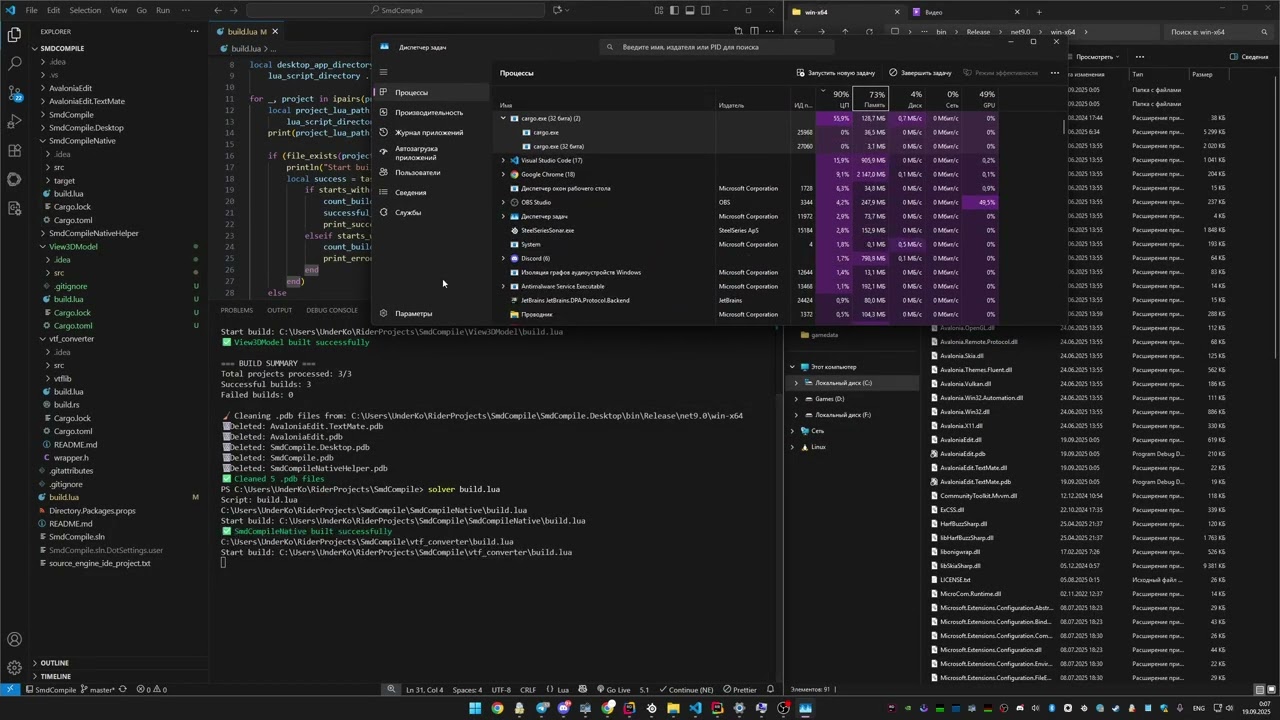Expand the TIMELINE section in Explorer

(x=35, y=677)
